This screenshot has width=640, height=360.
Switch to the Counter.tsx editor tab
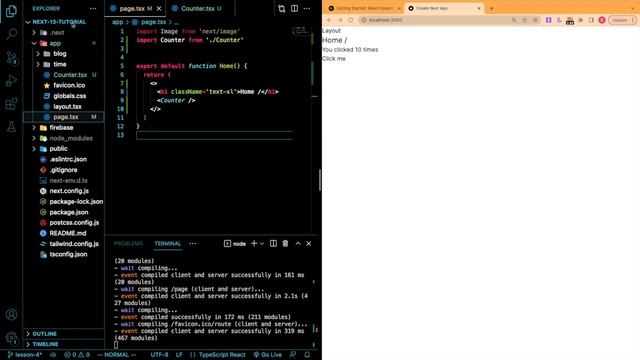[x=198, y=9]
